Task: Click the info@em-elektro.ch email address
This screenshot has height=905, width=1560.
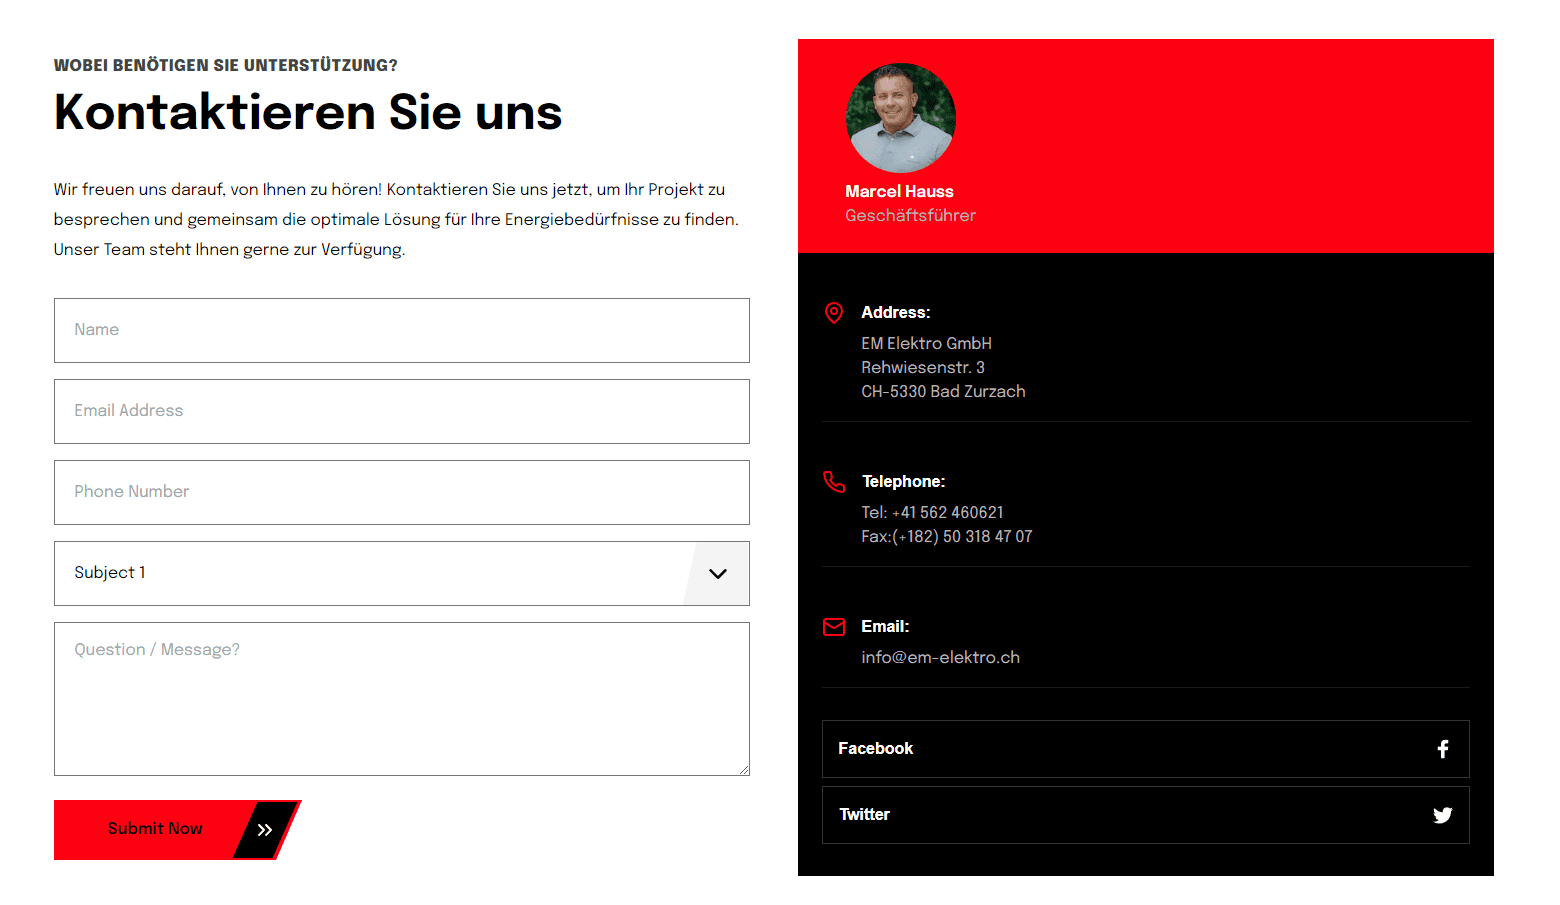Action: 940,658
